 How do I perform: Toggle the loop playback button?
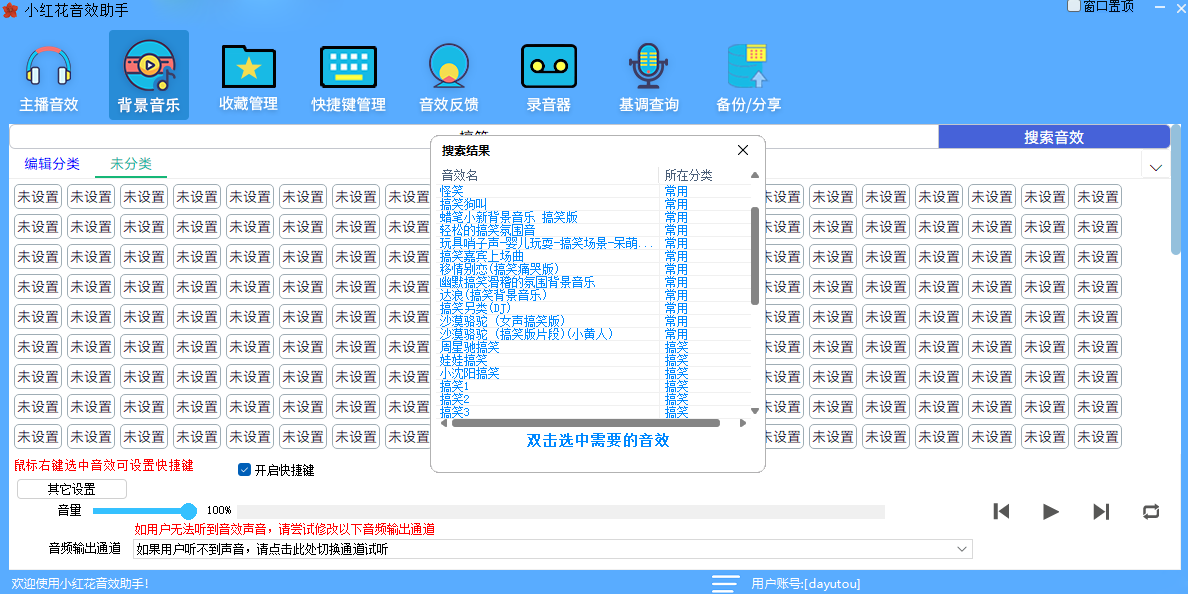click(1151, 512)
